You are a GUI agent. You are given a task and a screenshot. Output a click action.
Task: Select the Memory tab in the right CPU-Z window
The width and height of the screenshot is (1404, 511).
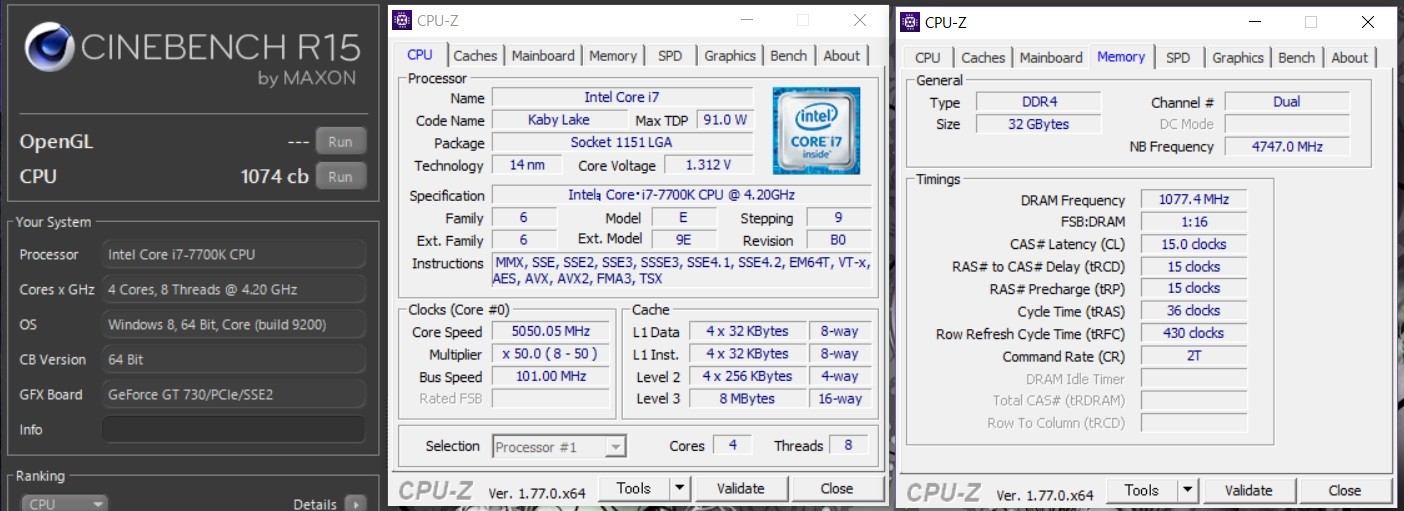point(1121,56)
